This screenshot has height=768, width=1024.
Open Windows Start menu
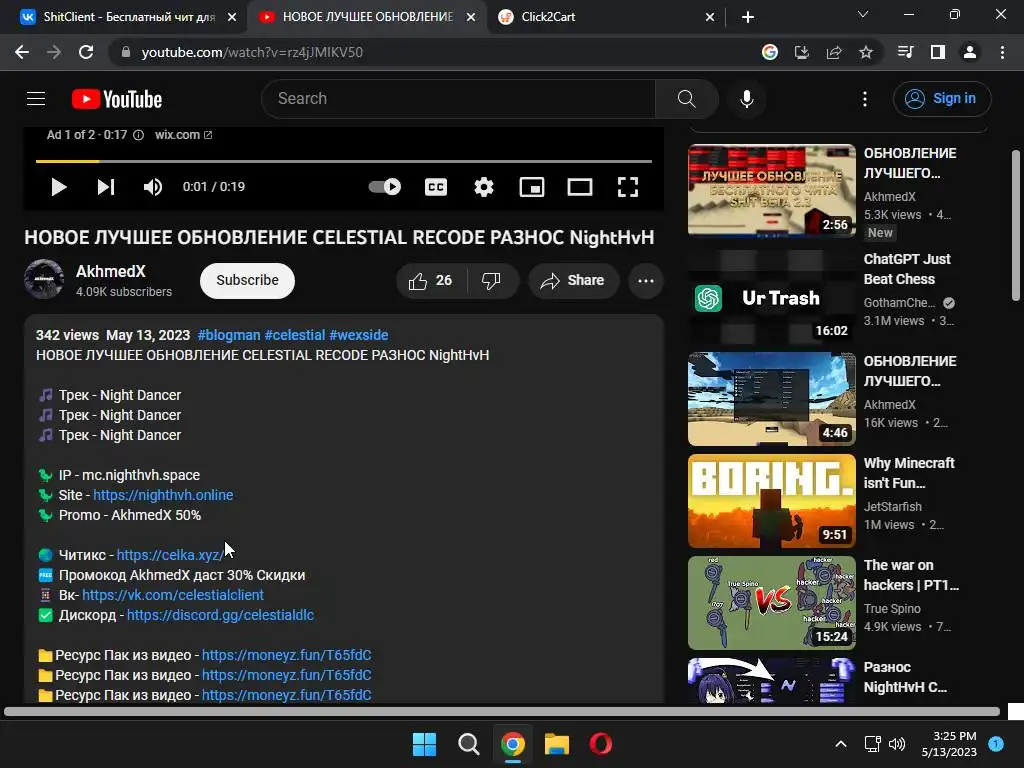pyautogui.click(x=424, y=744)
